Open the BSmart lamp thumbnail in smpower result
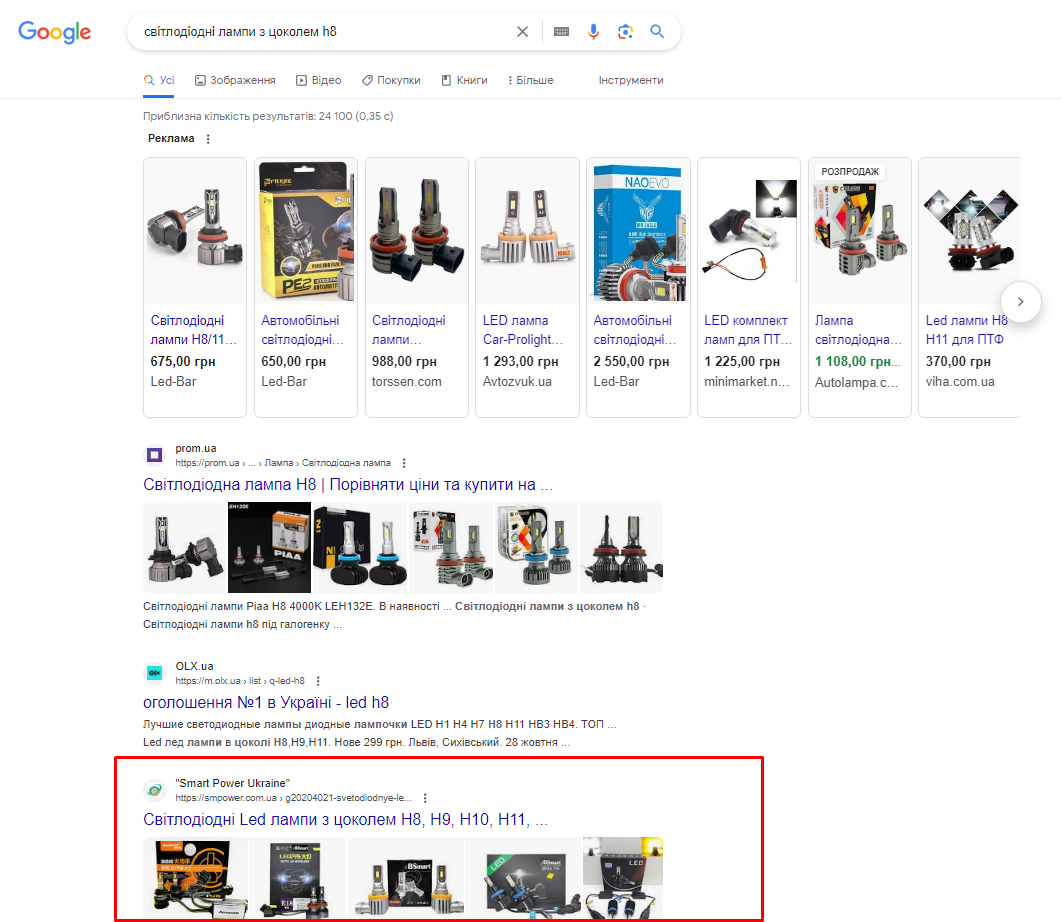1062x922 pixels. (406, 878)
